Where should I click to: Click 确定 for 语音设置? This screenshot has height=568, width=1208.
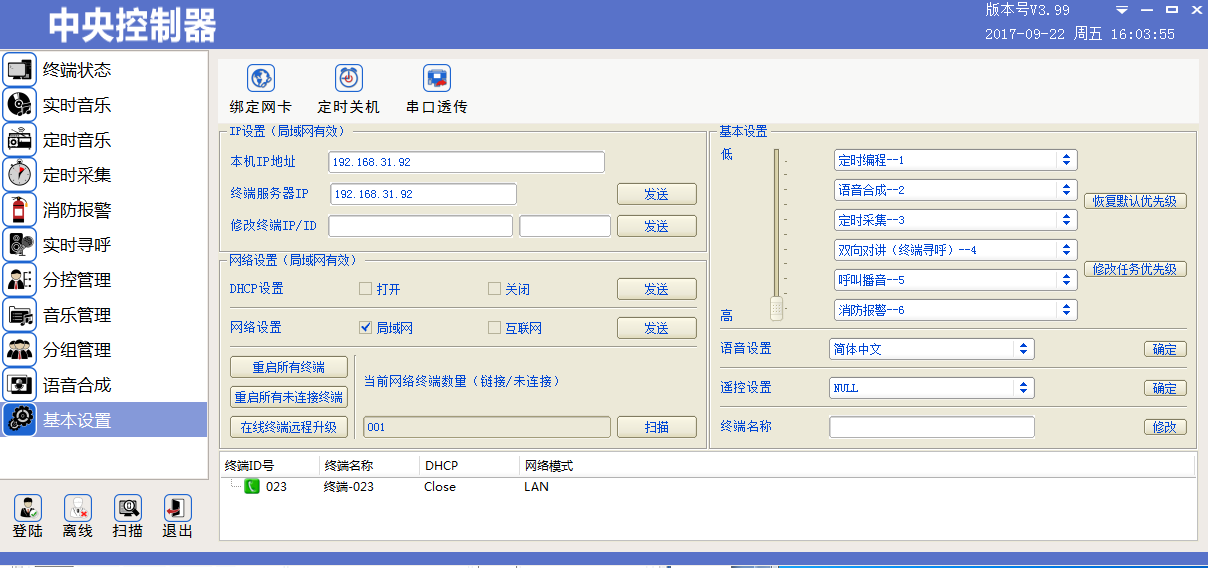[1165, 349]
